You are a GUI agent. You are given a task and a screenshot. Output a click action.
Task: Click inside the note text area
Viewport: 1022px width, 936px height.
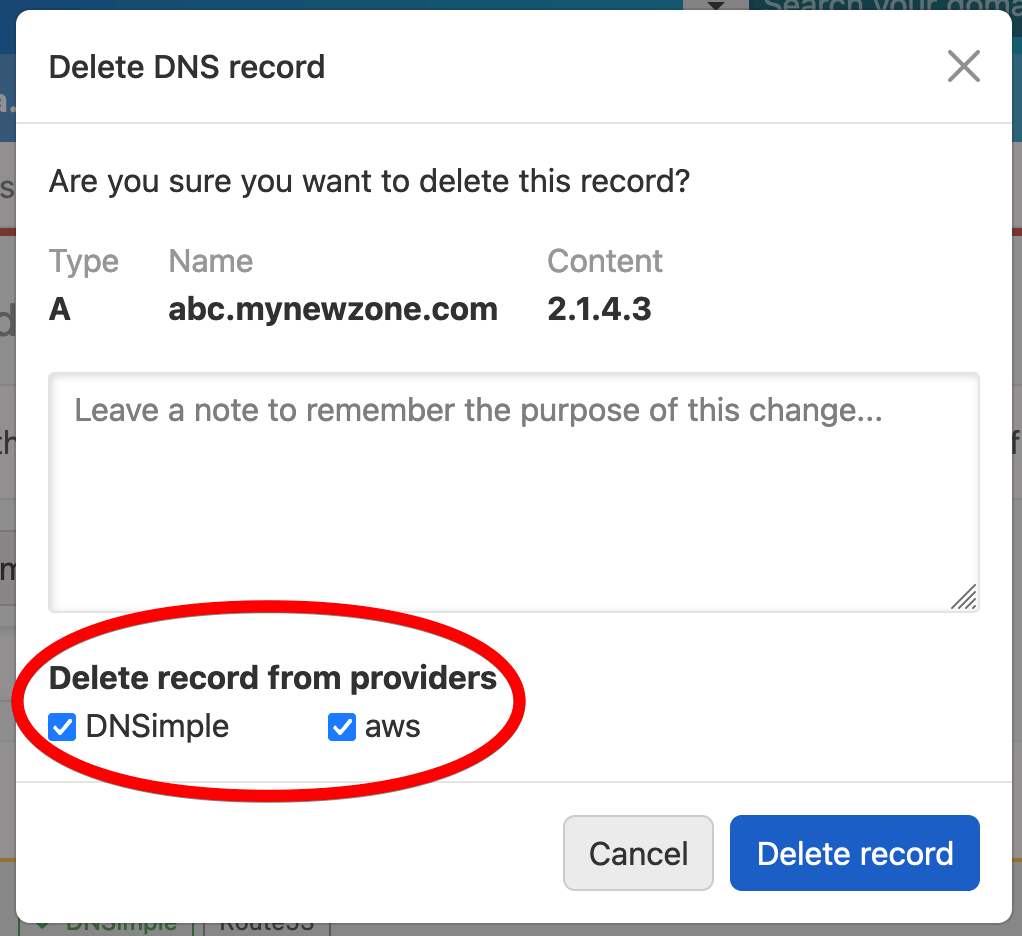pyautogui.click(x=513, y=490)
